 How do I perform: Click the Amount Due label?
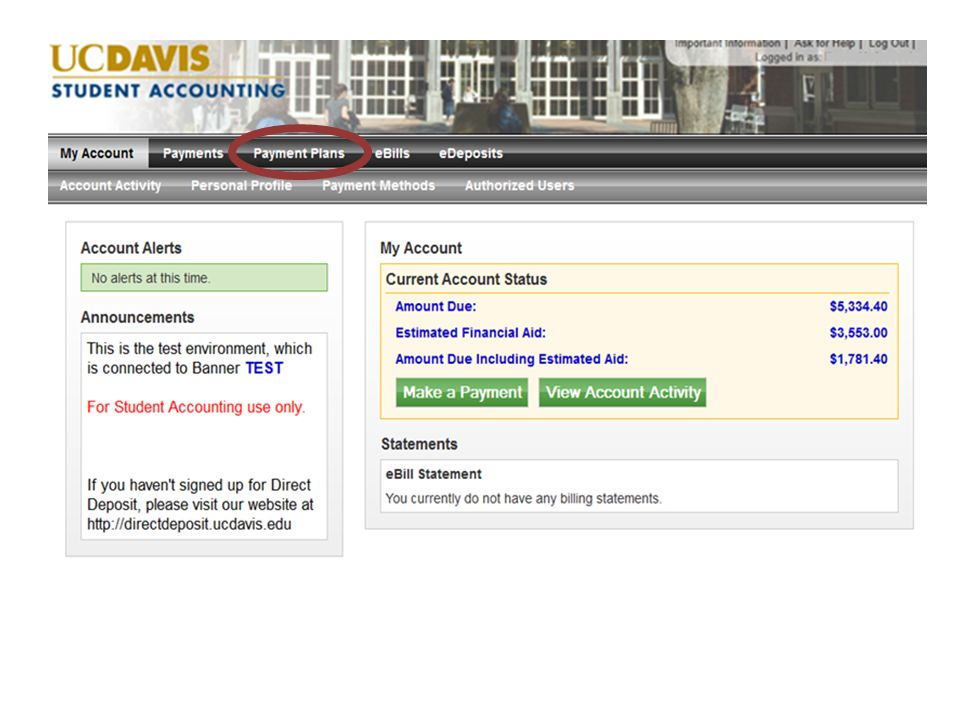[x=435, y=306]
